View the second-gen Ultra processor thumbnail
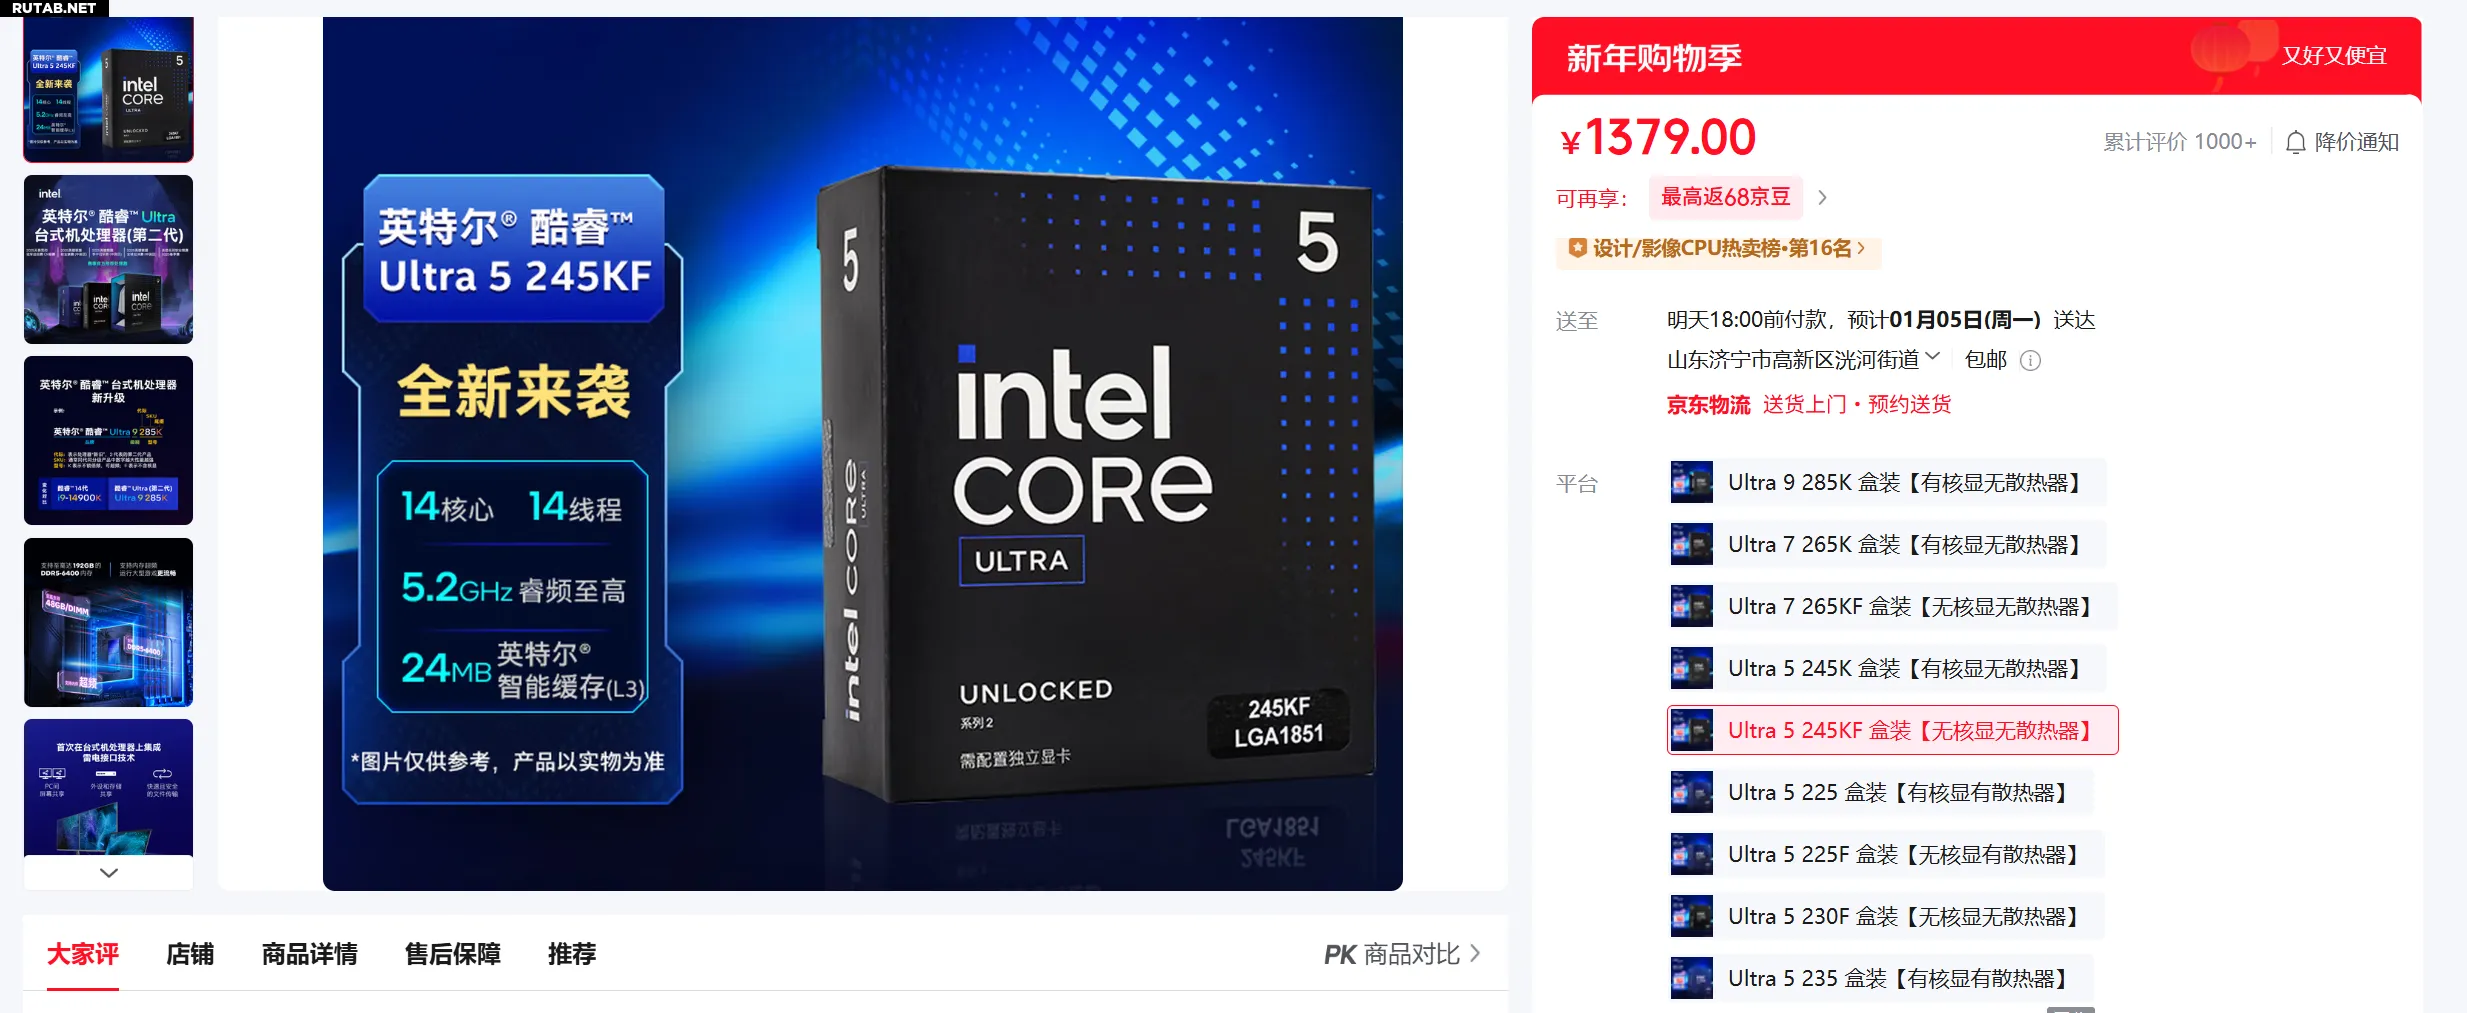The image size is (2467, 1013). pos(109,259)
